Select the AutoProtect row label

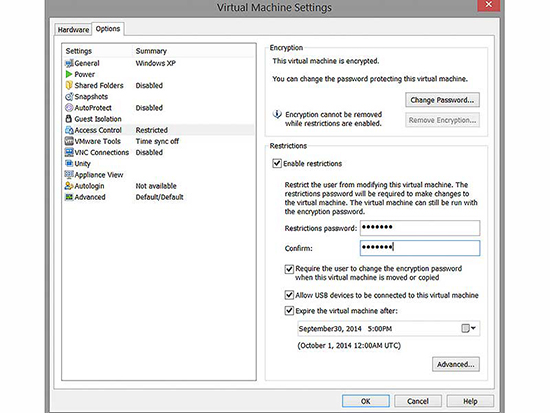(x=93, y=108)
